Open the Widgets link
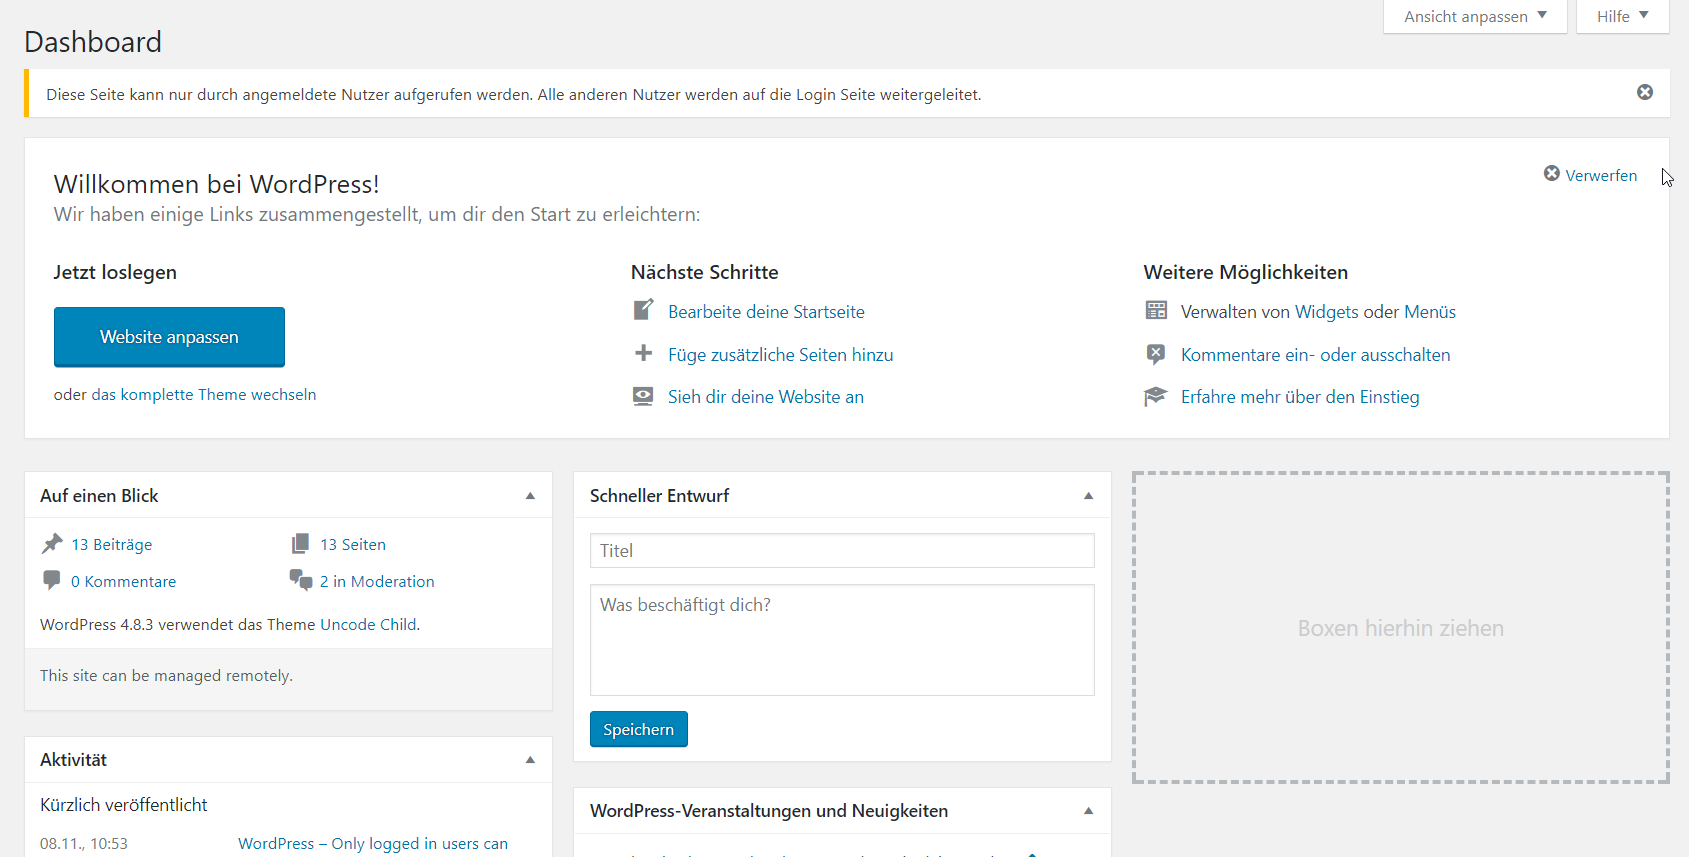The width and height of the screenshot is (1689, 857). (1326, 312)
